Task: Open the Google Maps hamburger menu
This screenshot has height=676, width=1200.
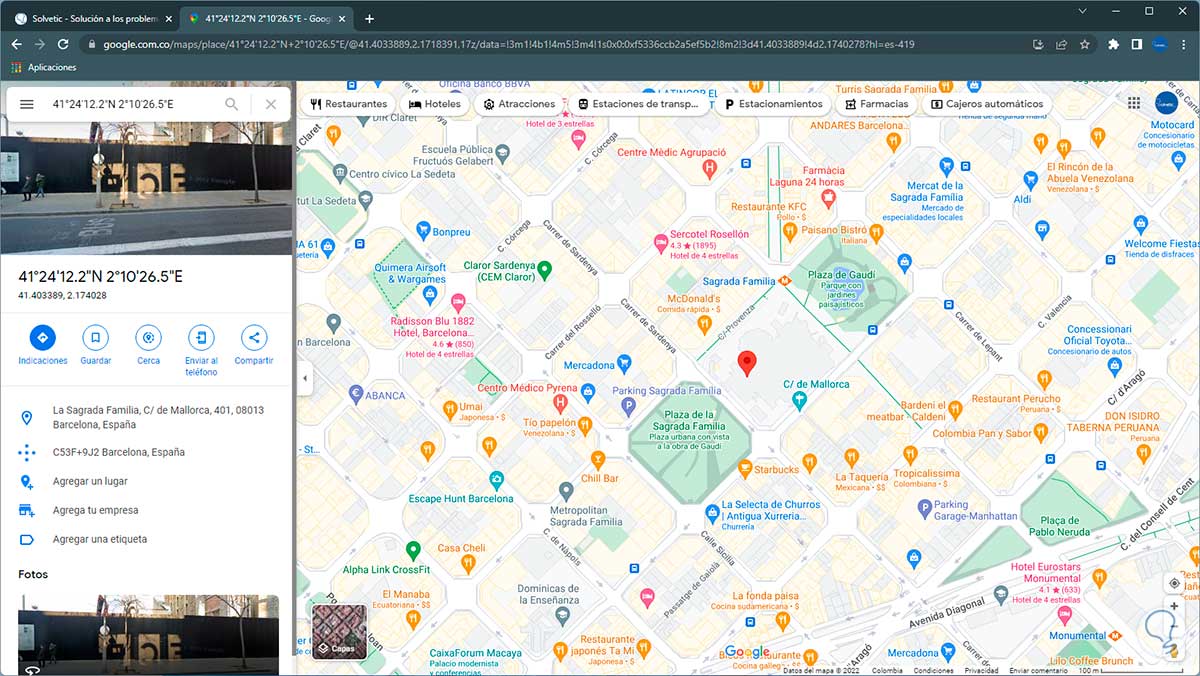Action: (27, 104)
